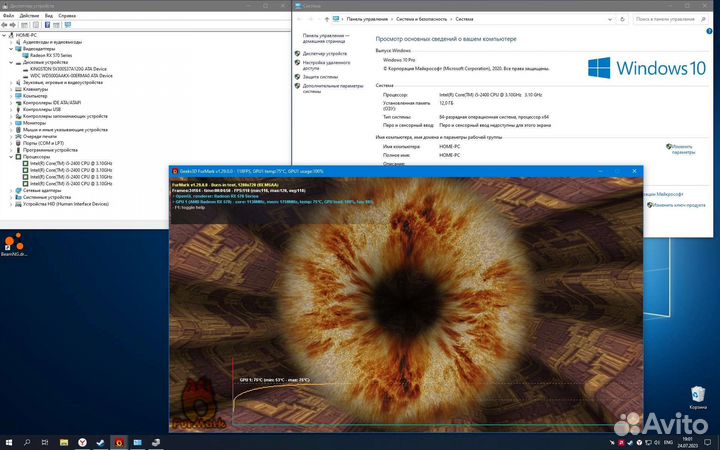720x450 pixels.
Task: Click Radeon RX 570 Series display adapter icon
Action: pyautogui.click(x=26, y=55)
